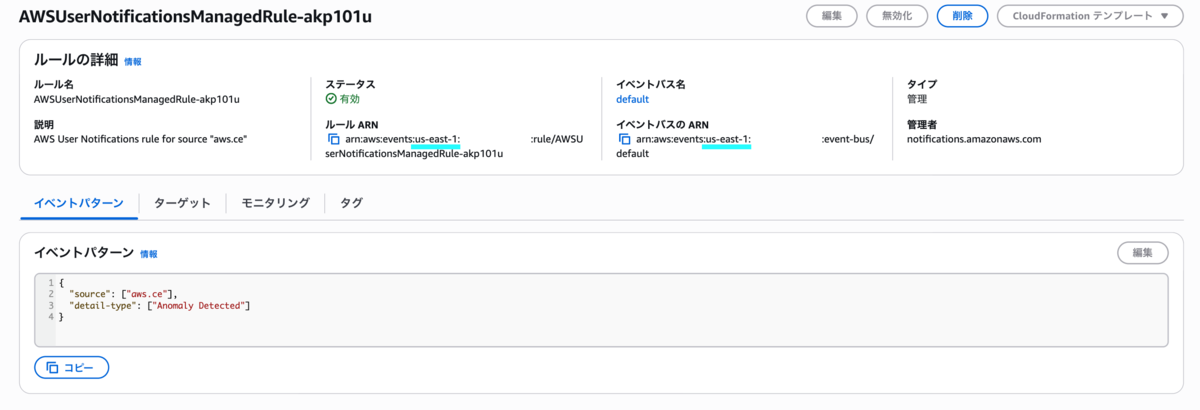Click line number 1 in editor gutter
The height and width of the screenshot is (410, 1200).
click(50, 283)
